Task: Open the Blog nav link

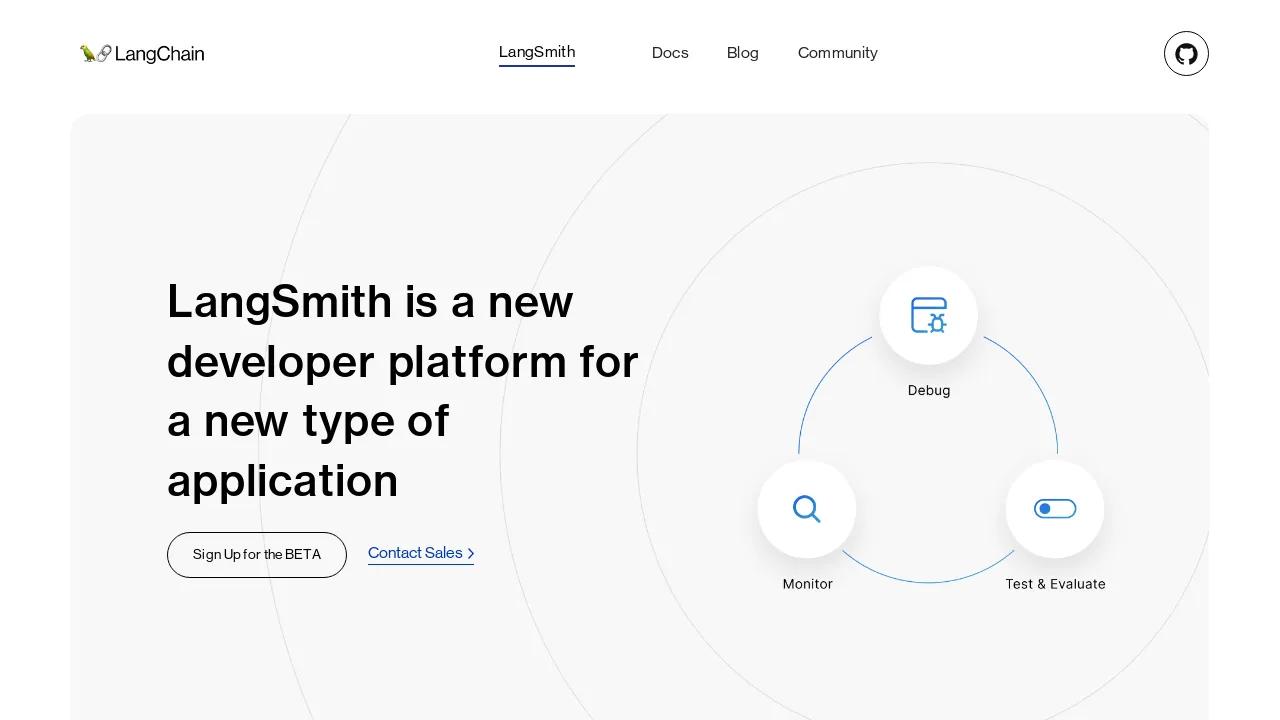Action: 743,53
